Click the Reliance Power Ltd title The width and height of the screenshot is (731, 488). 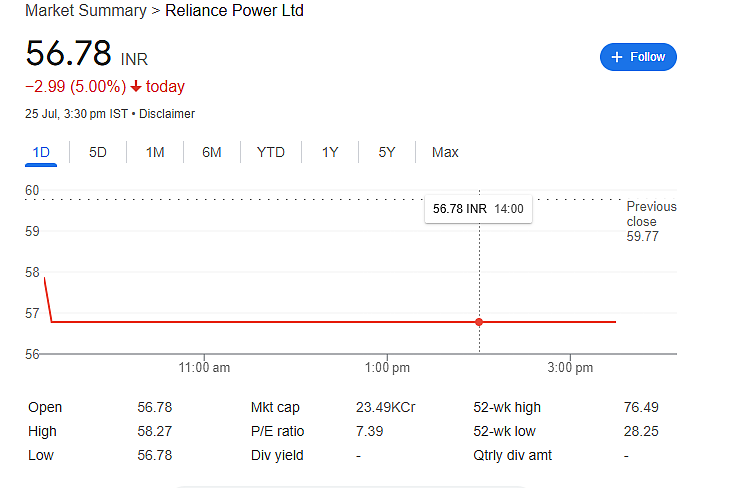pos(234,10)
